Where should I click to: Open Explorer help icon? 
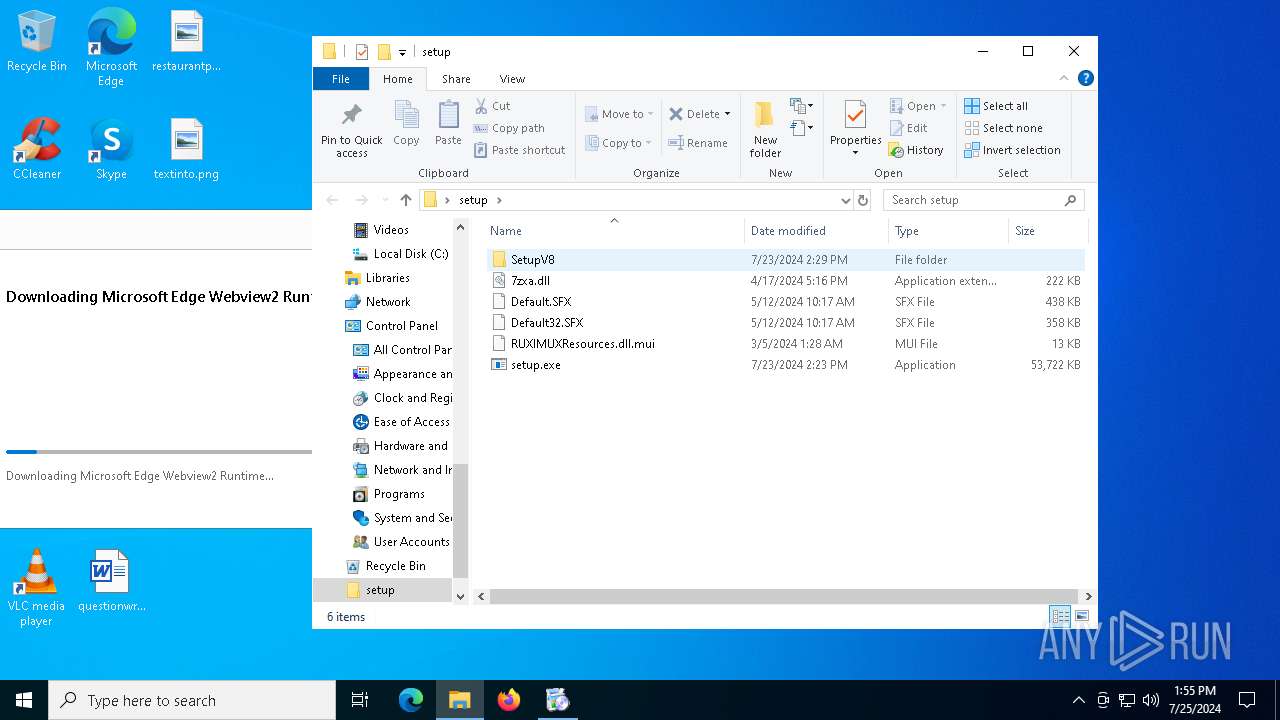click(1085, 78)
